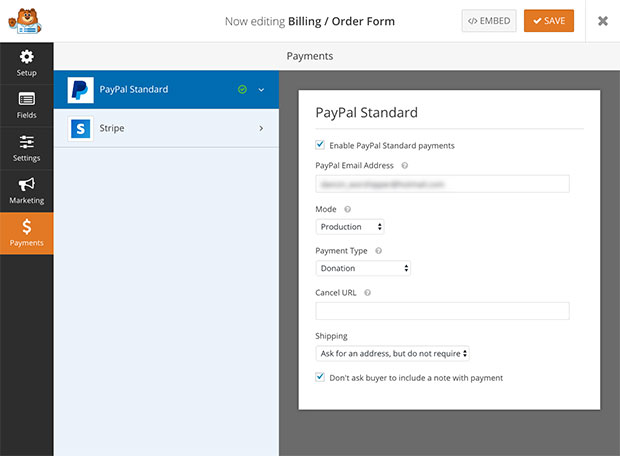This screenshot has width=620, height=456.
Task: Click the PayPal Standard panel heading
Action: pos(367,113)
